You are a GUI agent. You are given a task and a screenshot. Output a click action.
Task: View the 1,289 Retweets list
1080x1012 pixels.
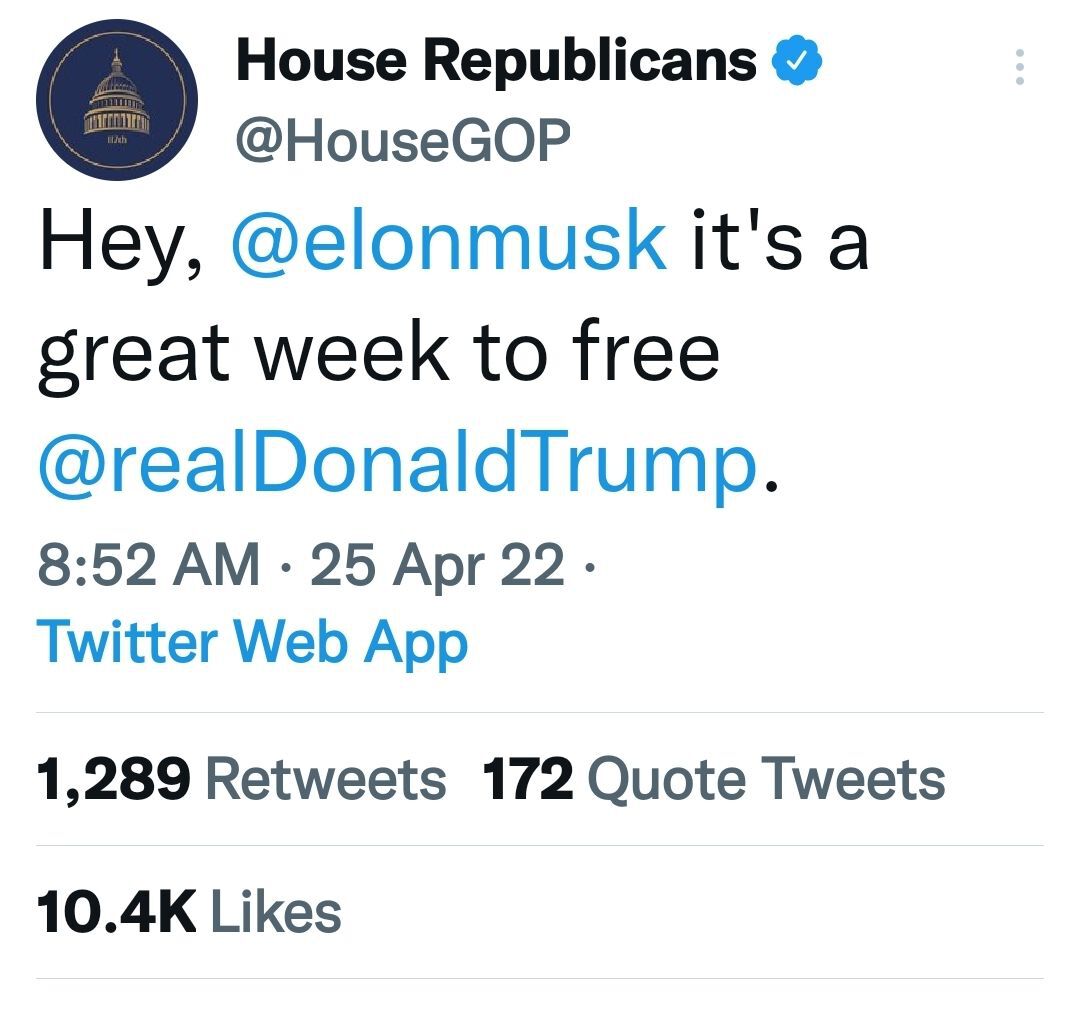pyautogui.click(x=240, y=778)
